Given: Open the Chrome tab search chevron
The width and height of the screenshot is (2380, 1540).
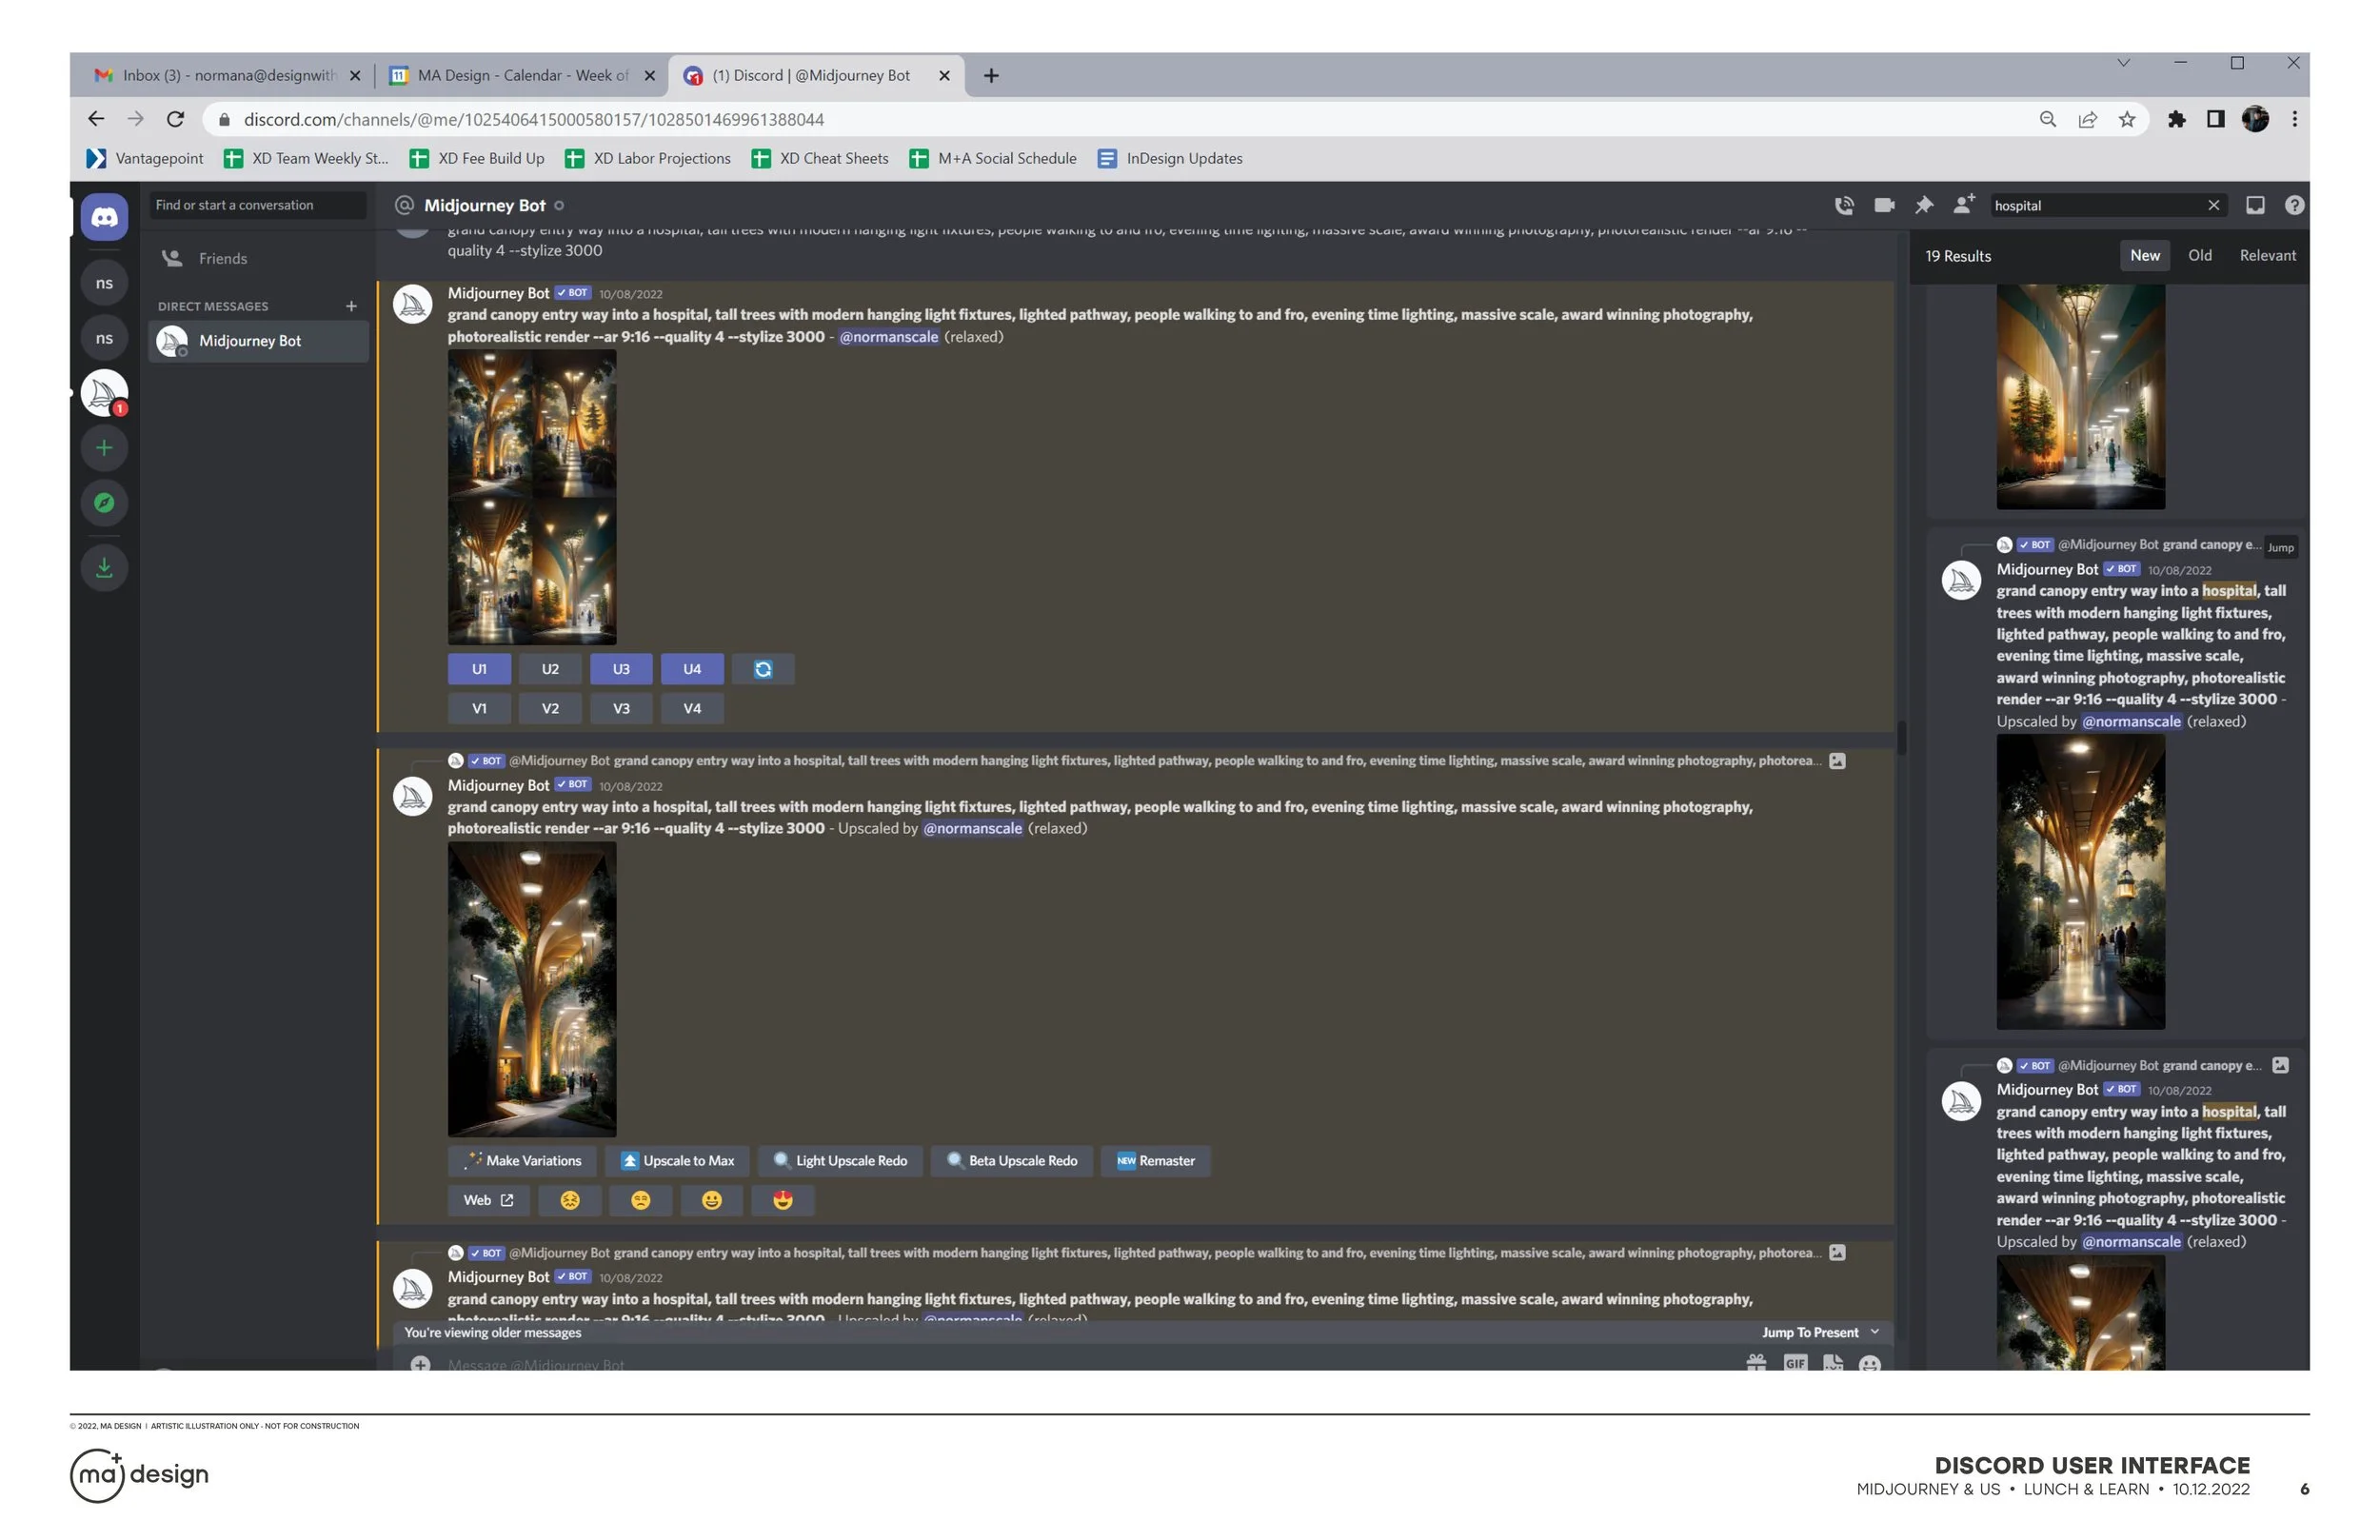Looking at the screenshot, I should coord(2123,63).
